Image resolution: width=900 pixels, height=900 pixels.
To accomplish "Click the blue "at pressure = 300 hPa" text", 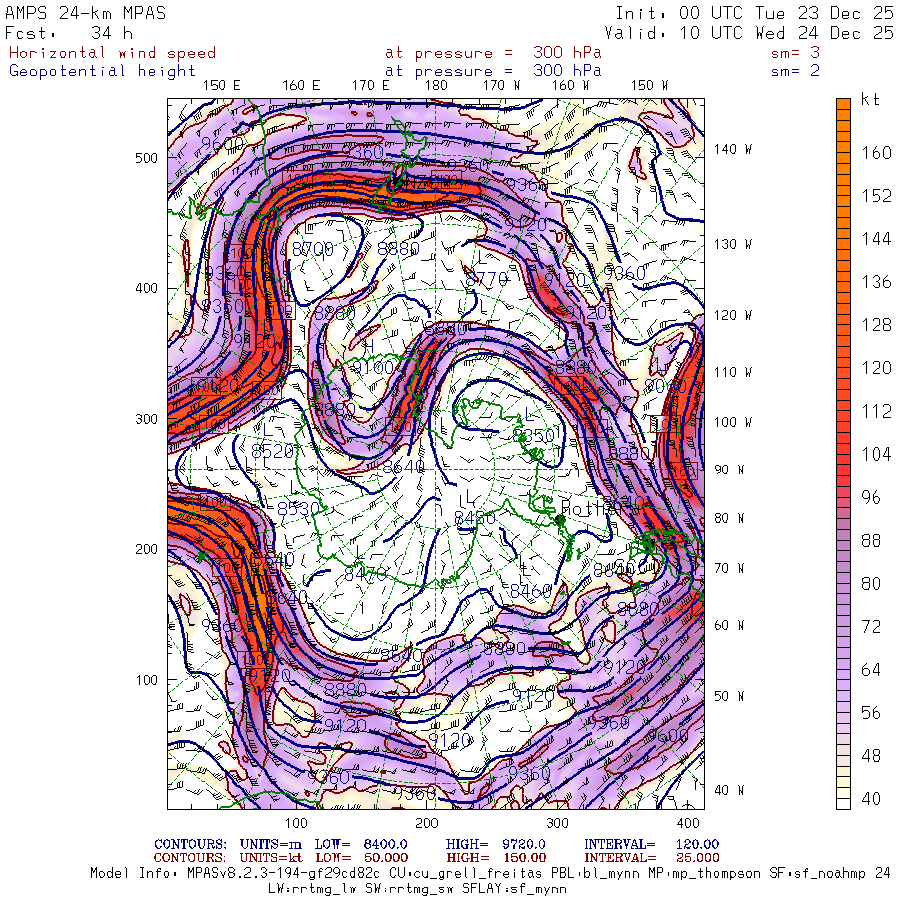I will pyautogui.click(x=493, y=71).
